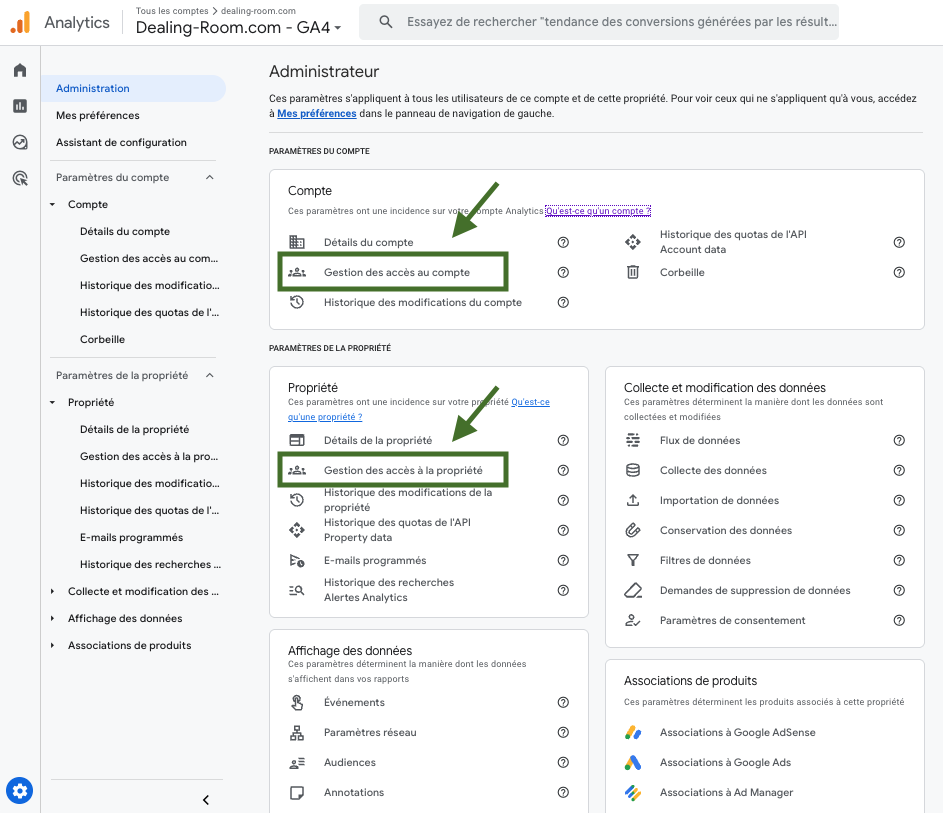Click the Paramètres réseau network icon
The height and width of the screenshot is (813, 943).
tap(296, 732)
